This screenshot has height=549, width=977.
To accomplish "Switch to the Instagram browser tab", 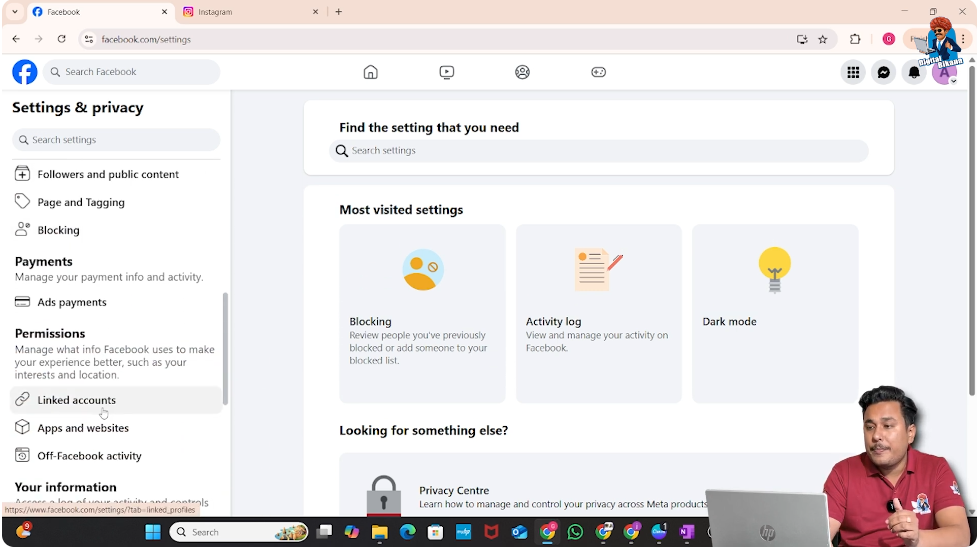I will pos(251,12).
